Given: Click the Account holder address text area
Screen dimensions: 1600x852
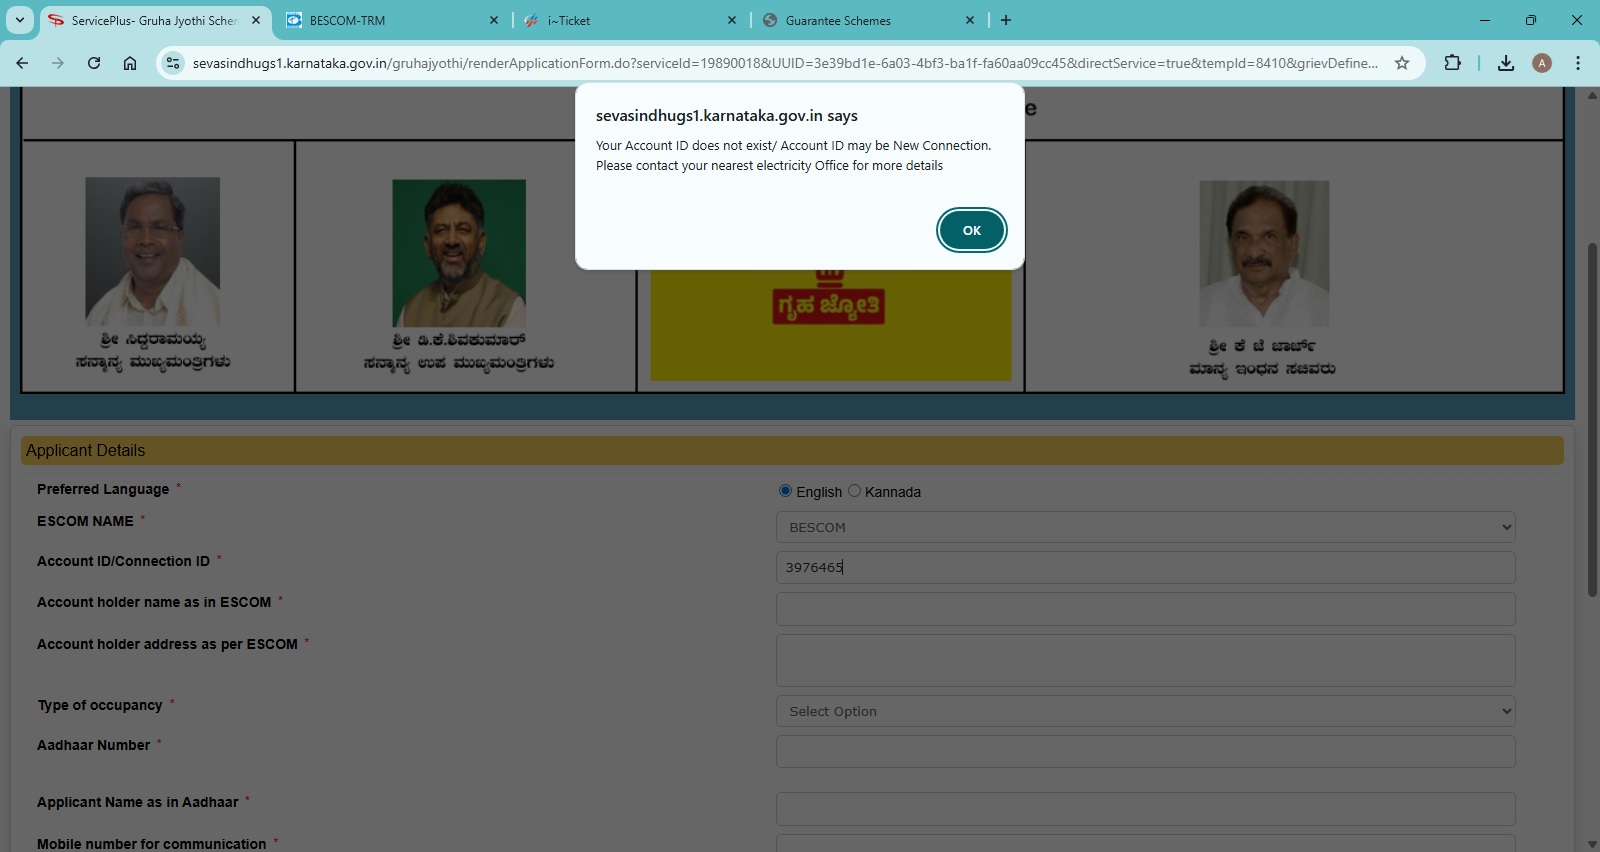Looking at the screenshot, I should coord(1145,660).
